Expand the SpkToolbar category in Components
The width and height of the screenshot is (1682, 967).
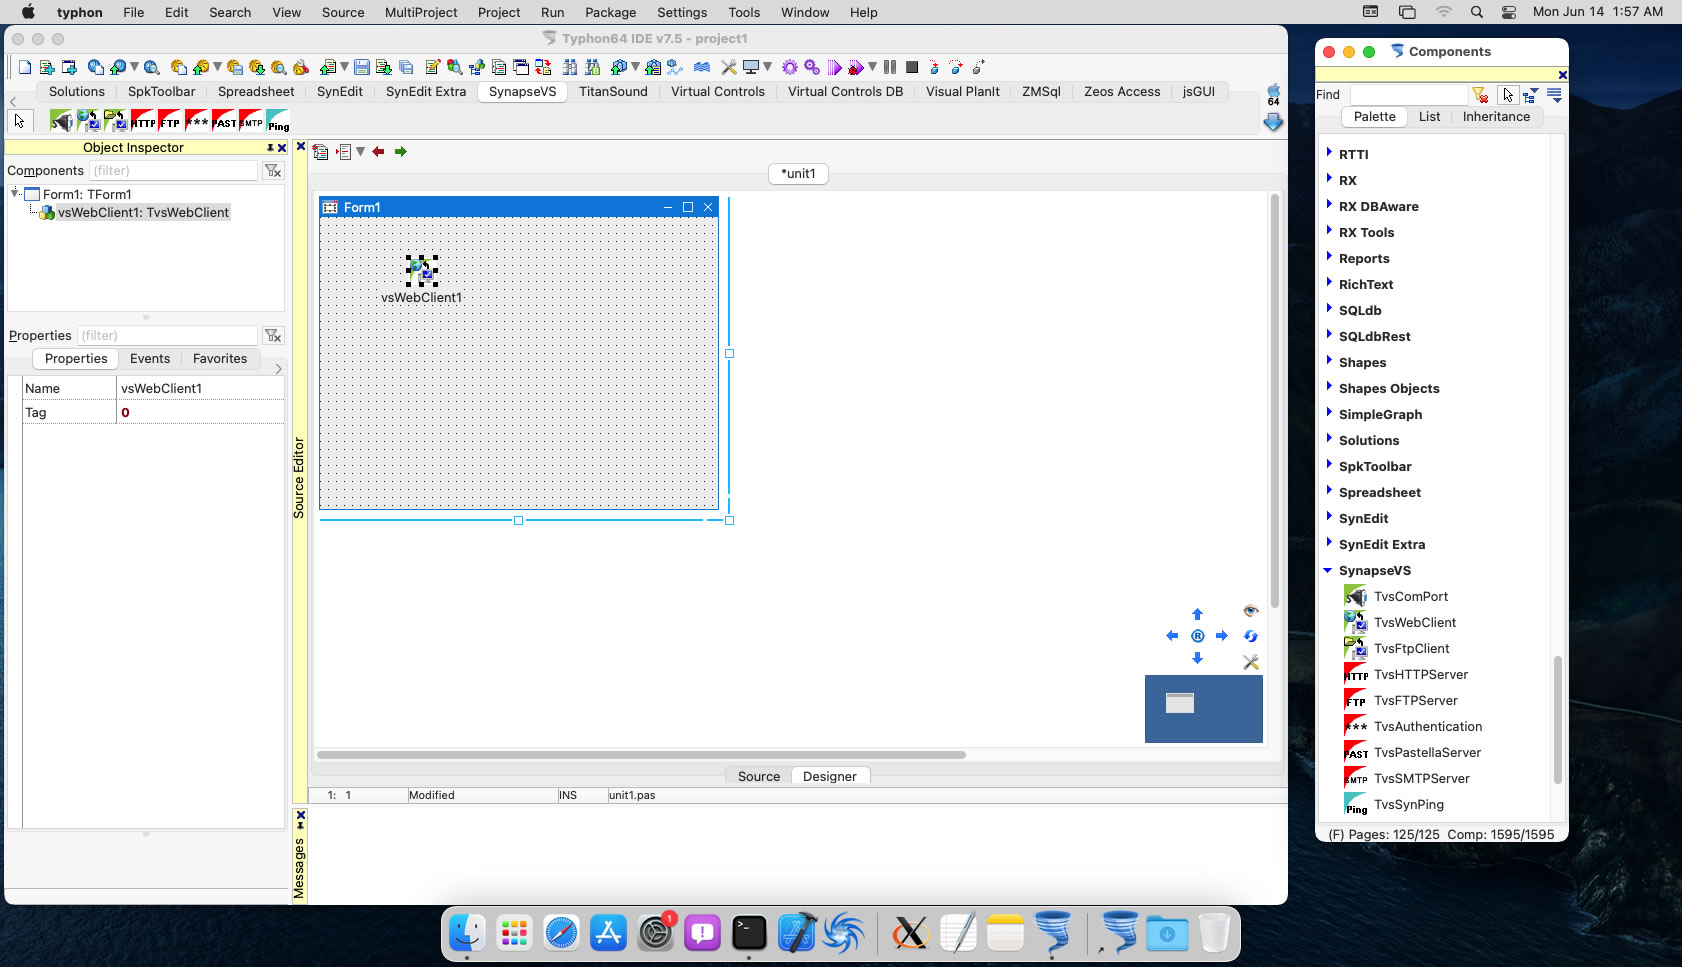[1328, 465]
